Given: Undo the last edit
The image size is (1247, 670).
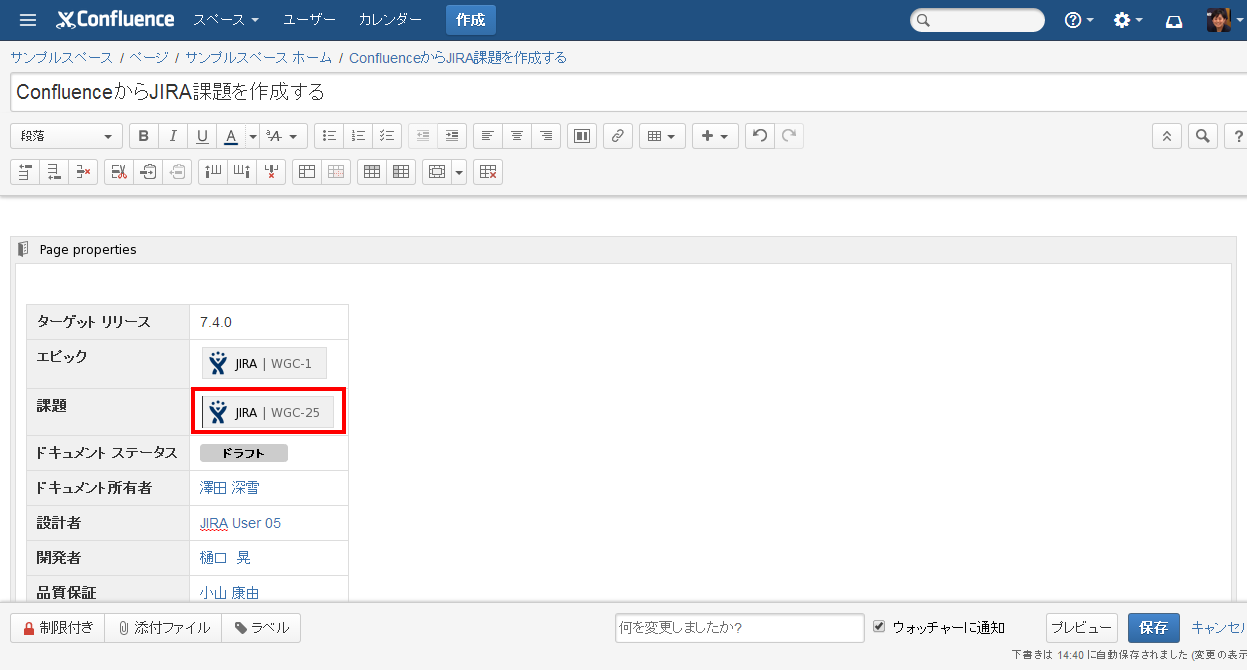Looking at the screenshot, I should 759,136.
